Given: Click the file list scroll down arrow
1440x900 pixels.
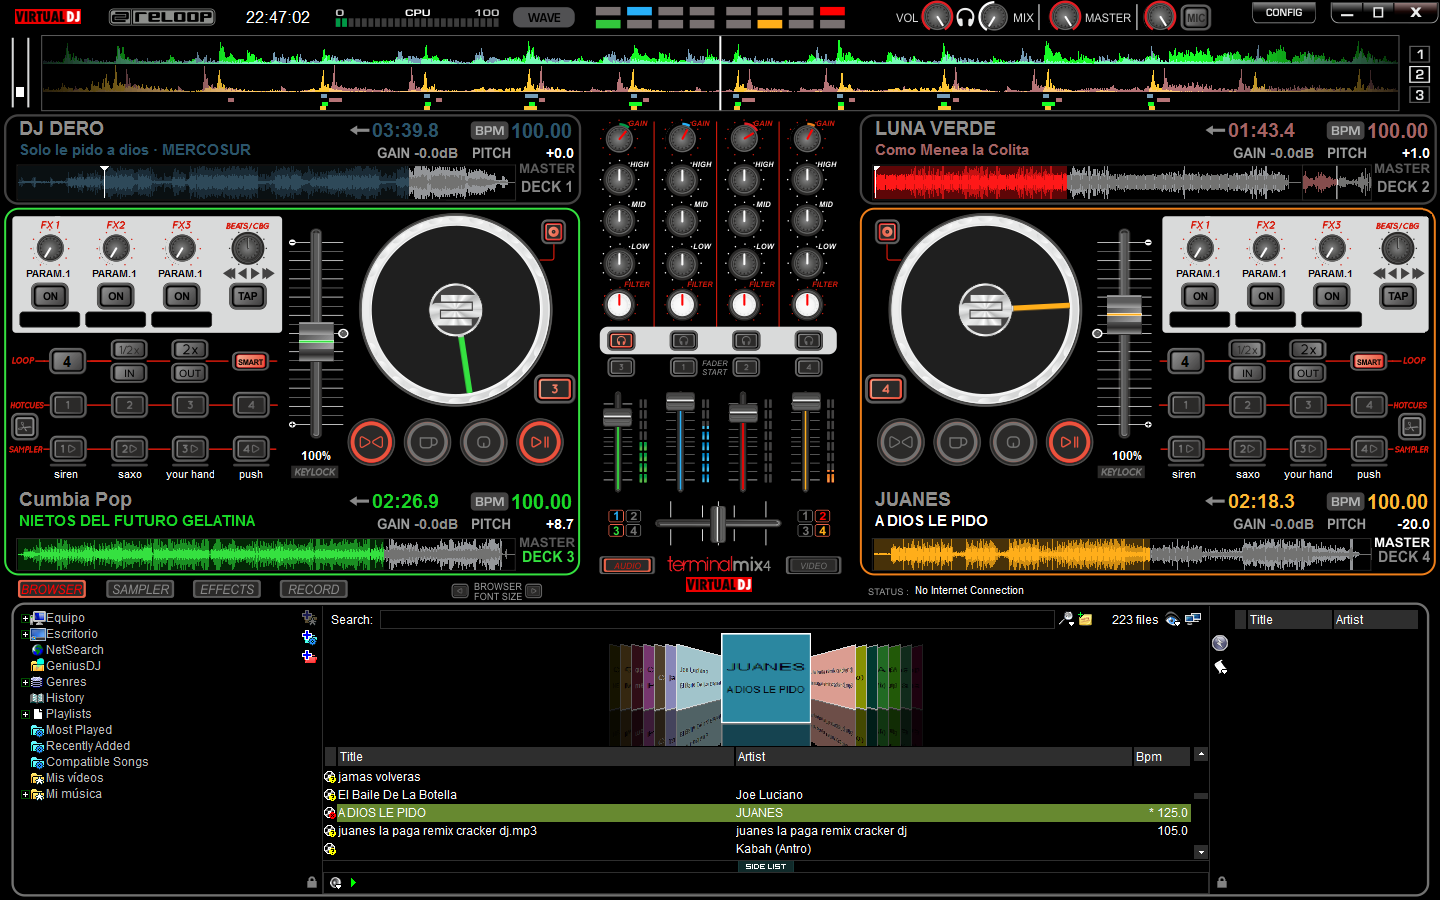Looking at the screenshot, I should click(x=1201, y=852).
